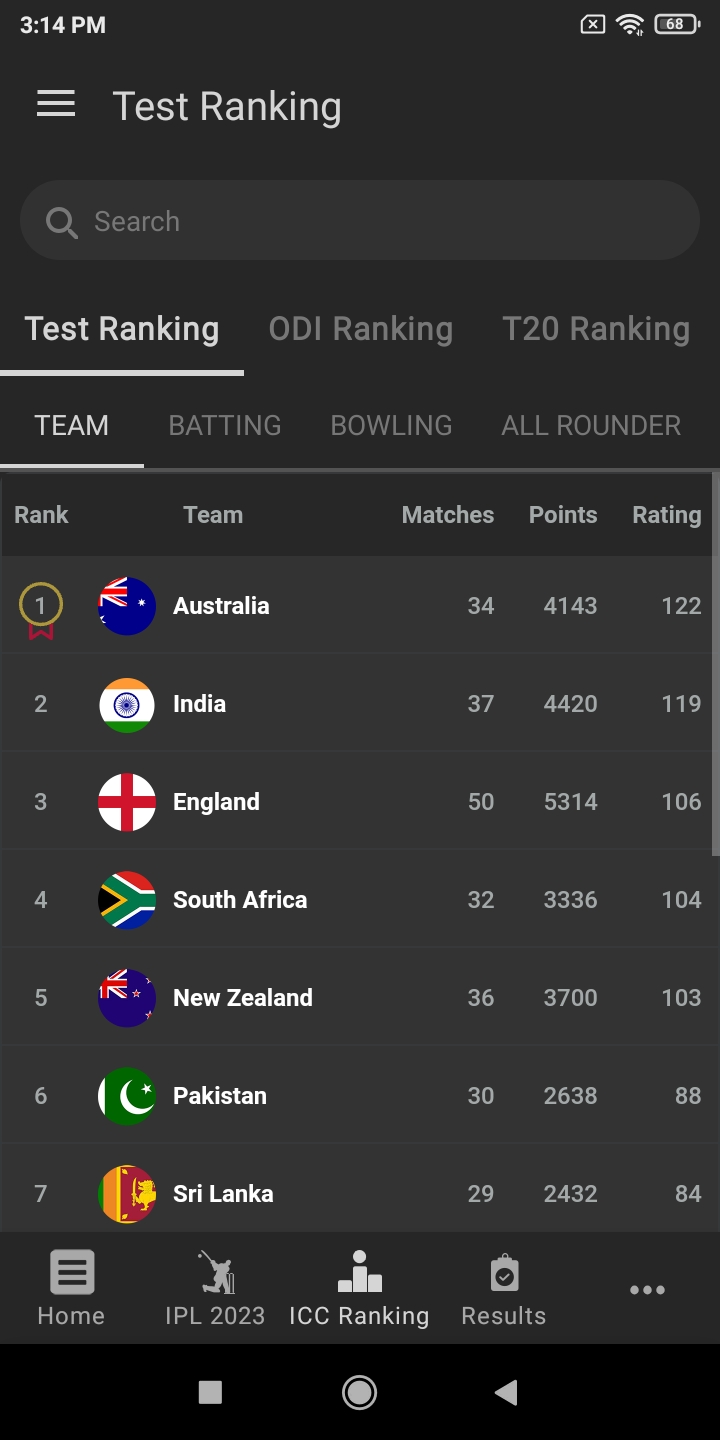This screenshot has width=720, height=1440.
Task: Select the BOWLING sub-tab
Action: (391, 426)
